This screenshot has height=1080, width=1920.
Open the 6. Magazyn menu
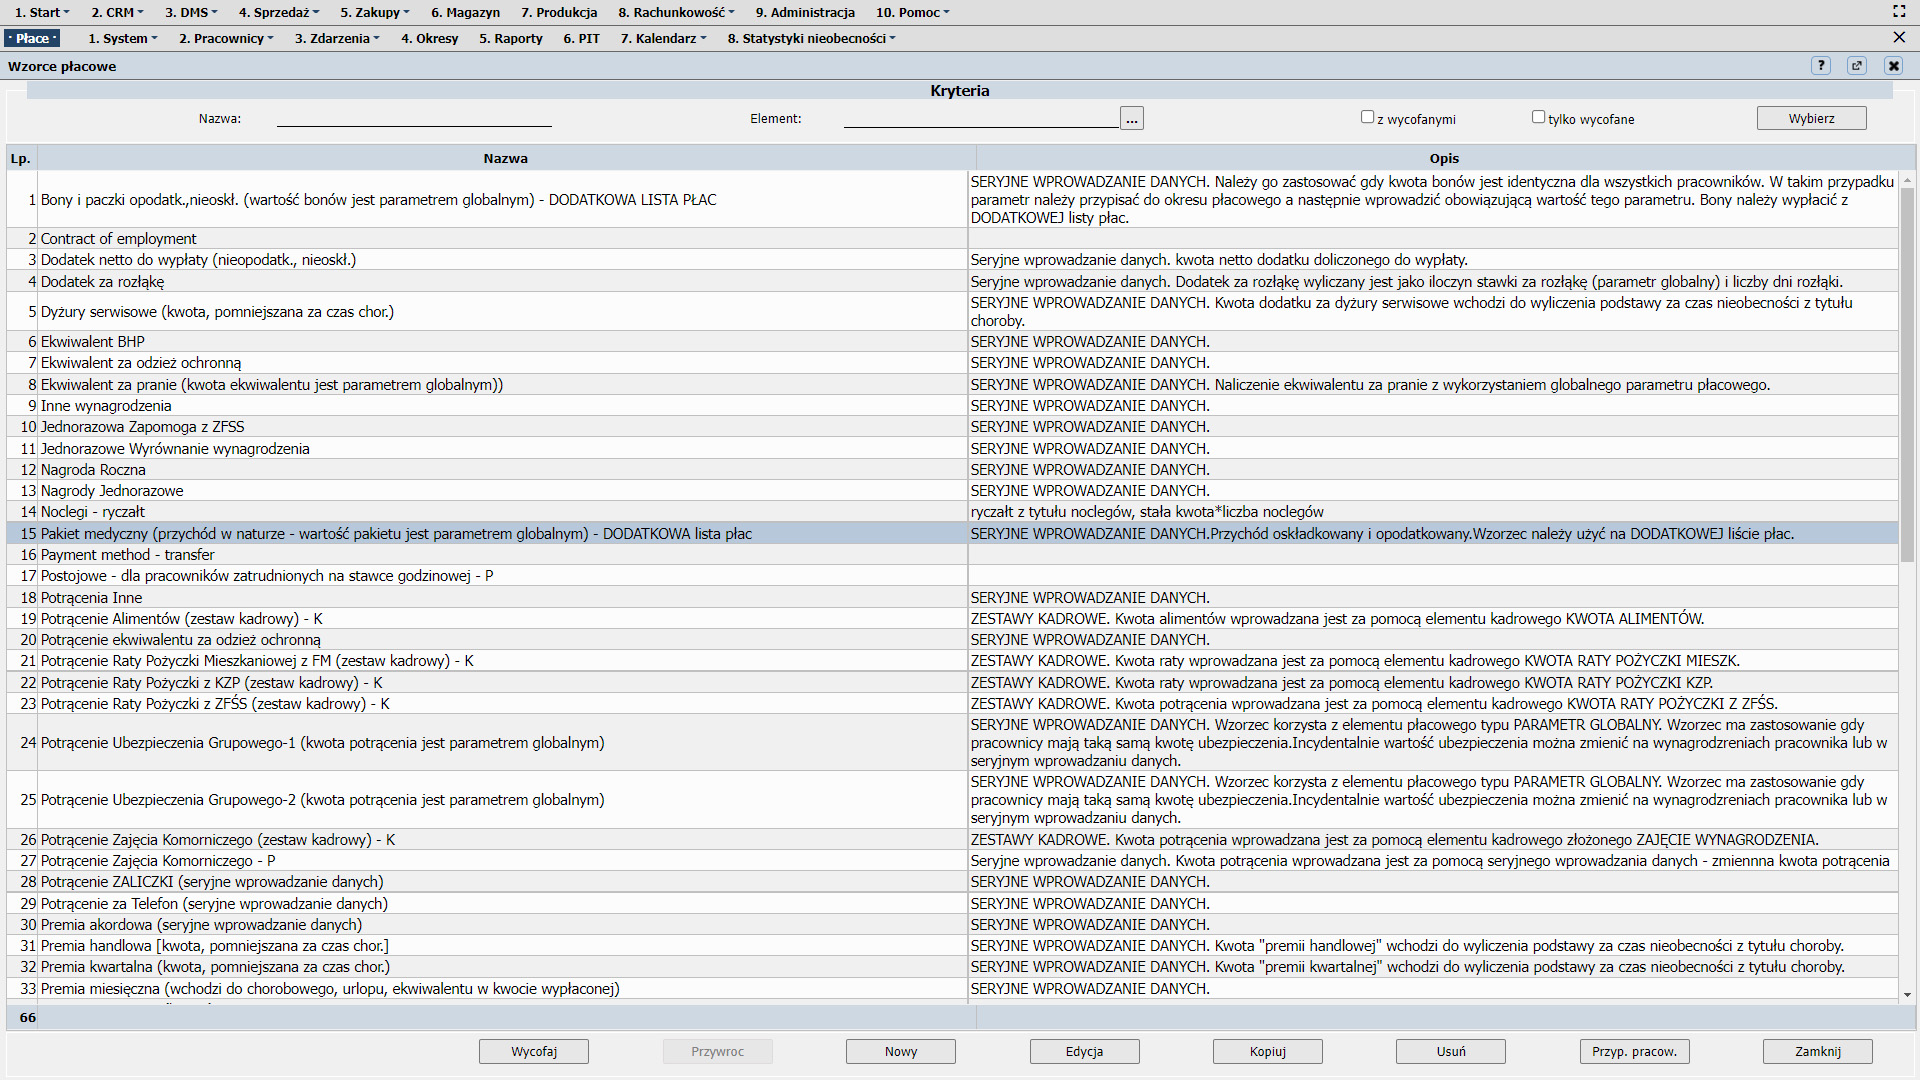tap(465, 12)
